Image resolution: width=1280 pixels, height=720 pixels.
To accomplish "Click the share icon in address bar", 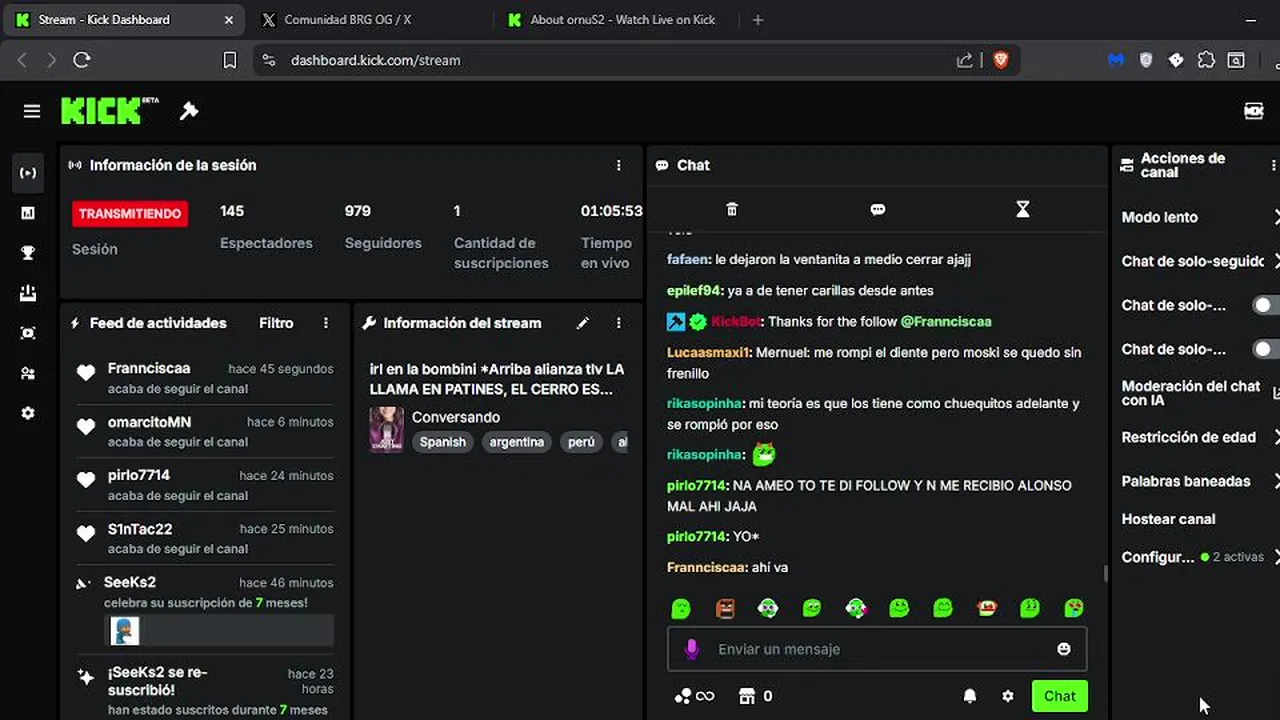I will pyautogui.click(x=965, y=60).
